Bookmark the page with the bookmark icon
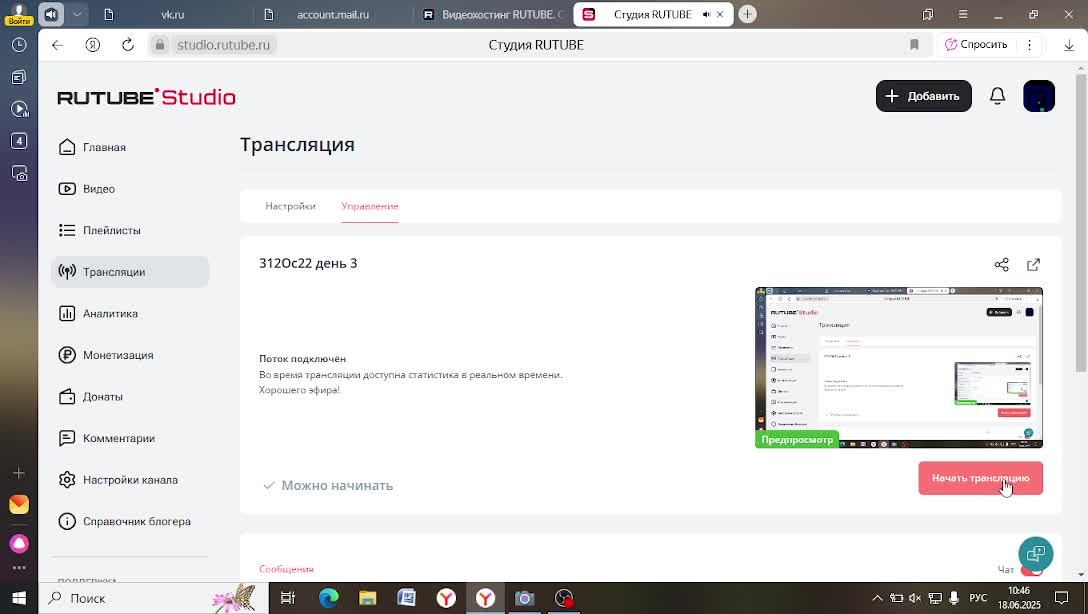The image size is (1088, 614). click(914, 45)
